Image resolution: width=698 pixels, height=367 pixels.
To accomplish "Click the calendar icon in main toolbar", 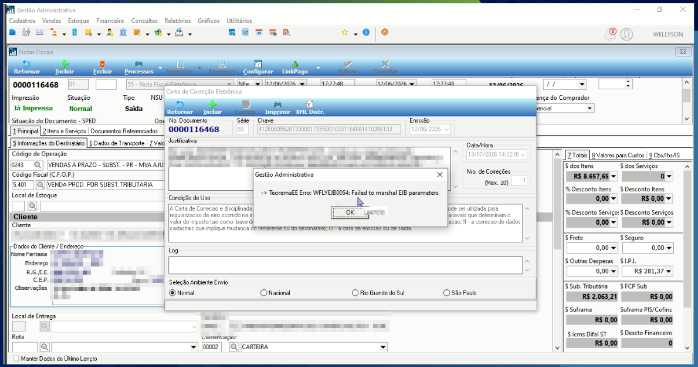I will click(259, 33).
